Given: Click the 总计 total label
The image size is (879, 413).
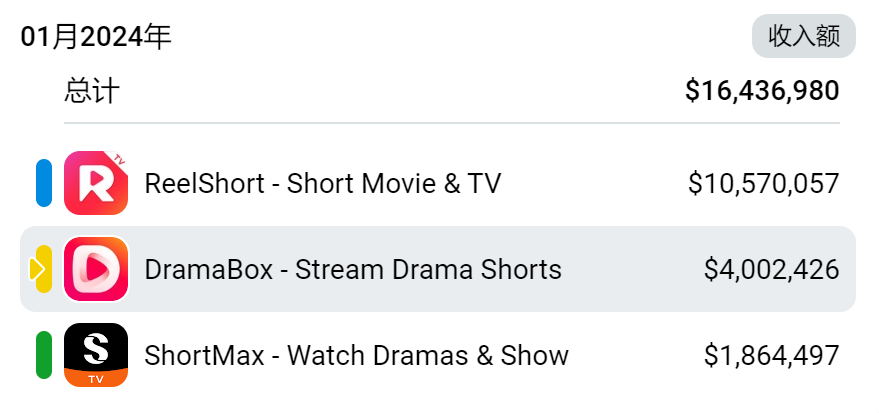Looking at the screenshot, I should [92, 91].
